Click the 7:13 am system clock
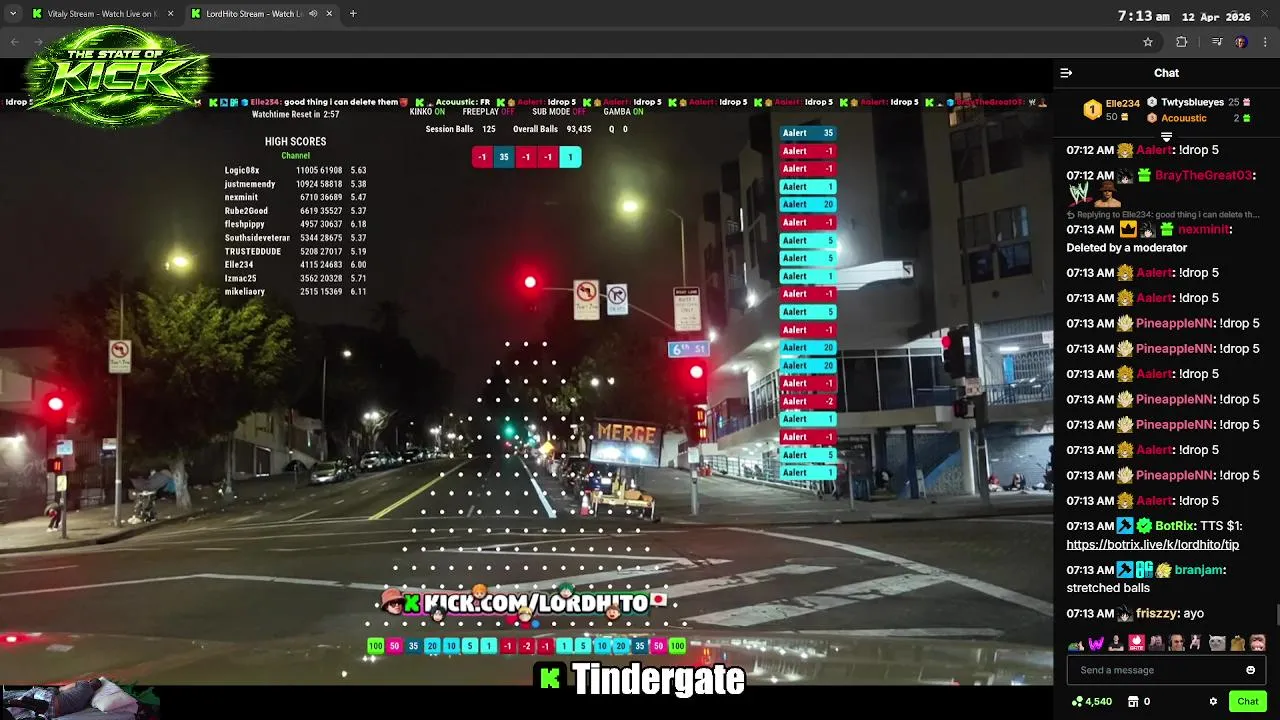Screen dimensions: 1280x720 1143,16
